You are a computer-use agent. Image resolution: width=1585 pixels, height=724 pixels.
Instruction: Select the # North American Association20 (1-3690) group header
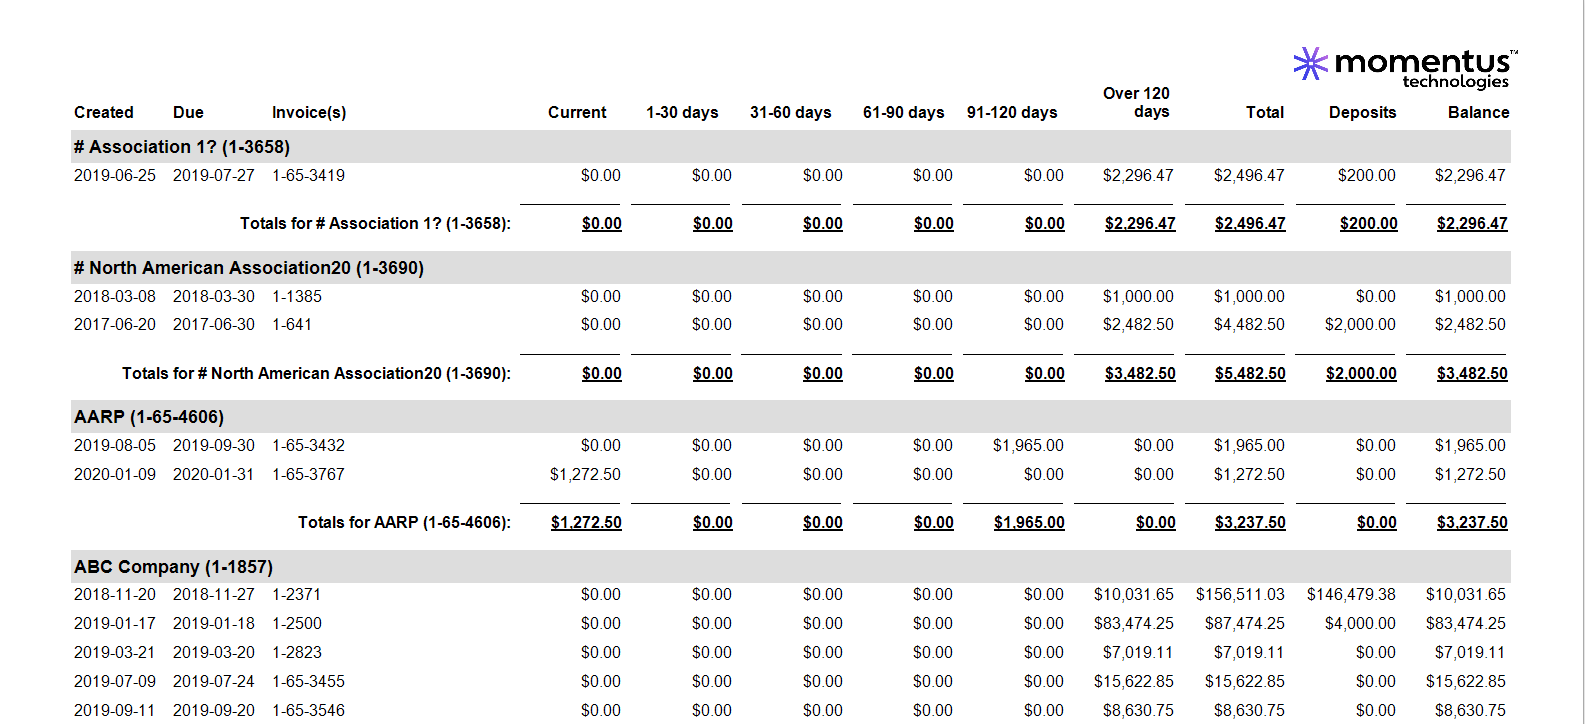(x=791, y=268)
